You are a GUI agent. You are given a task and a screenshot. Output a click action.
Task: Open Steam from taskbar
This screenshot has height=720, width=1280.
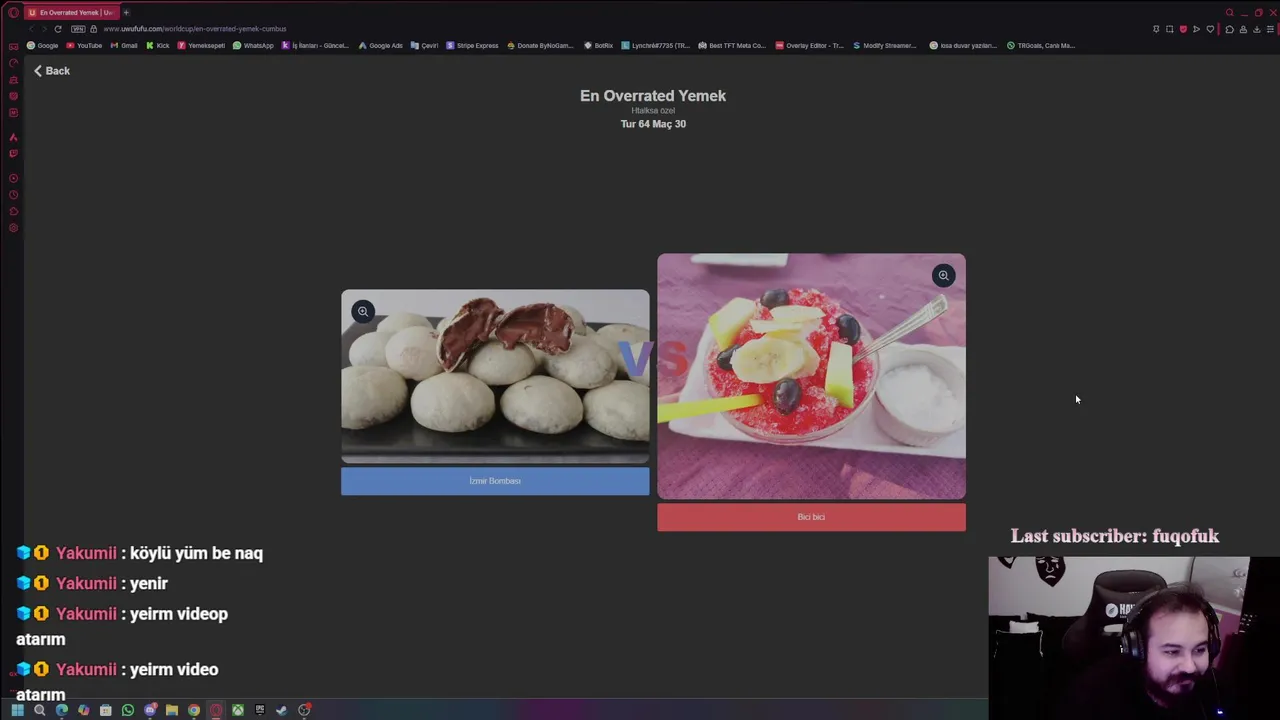click(282, 710)
